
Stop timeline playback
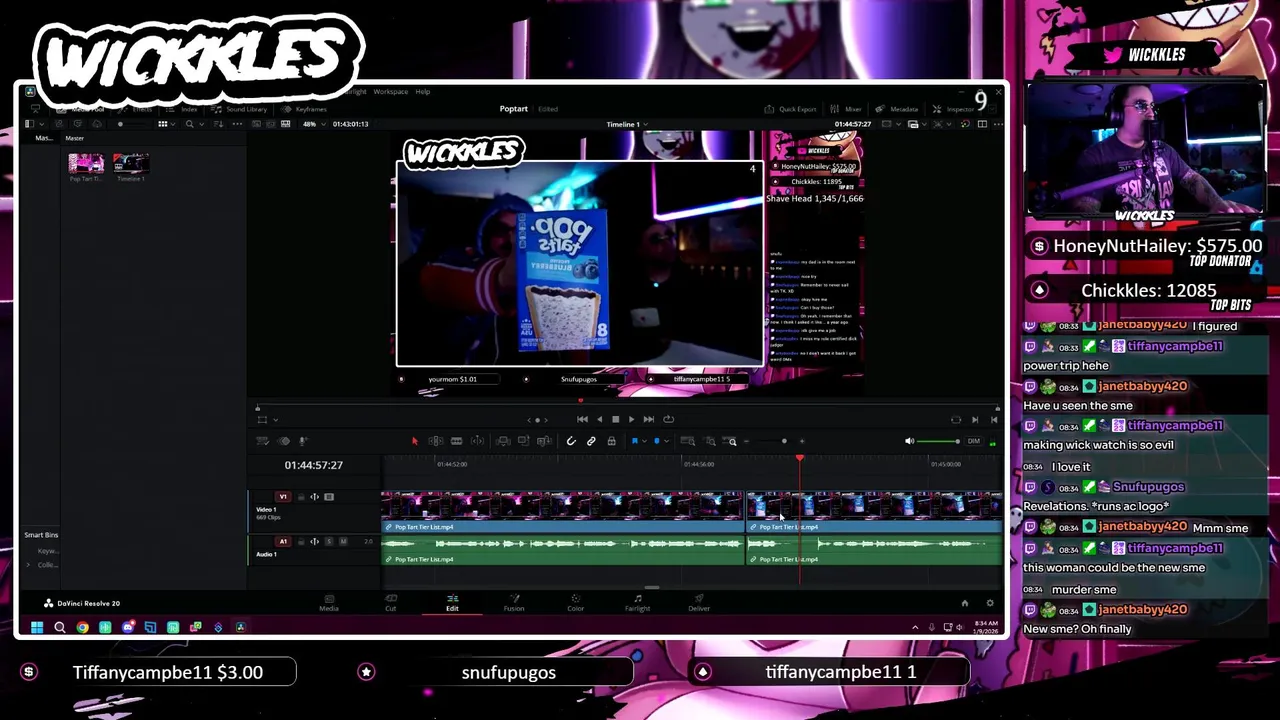tap(615, 419)
